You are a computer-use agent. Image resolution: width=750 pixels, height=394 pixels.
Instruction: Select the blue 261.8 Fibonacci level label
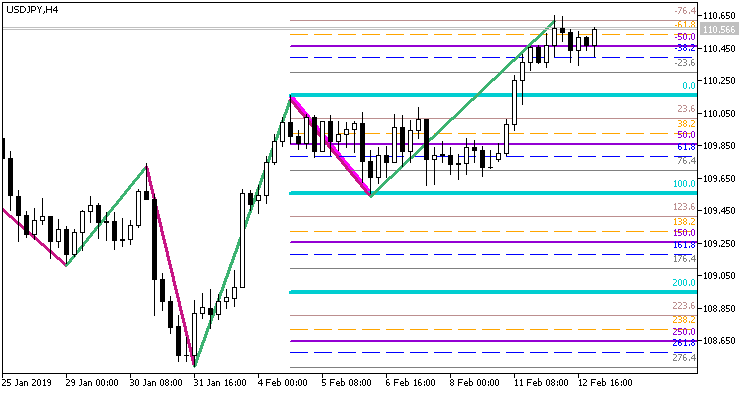click(x=684, y=343)
